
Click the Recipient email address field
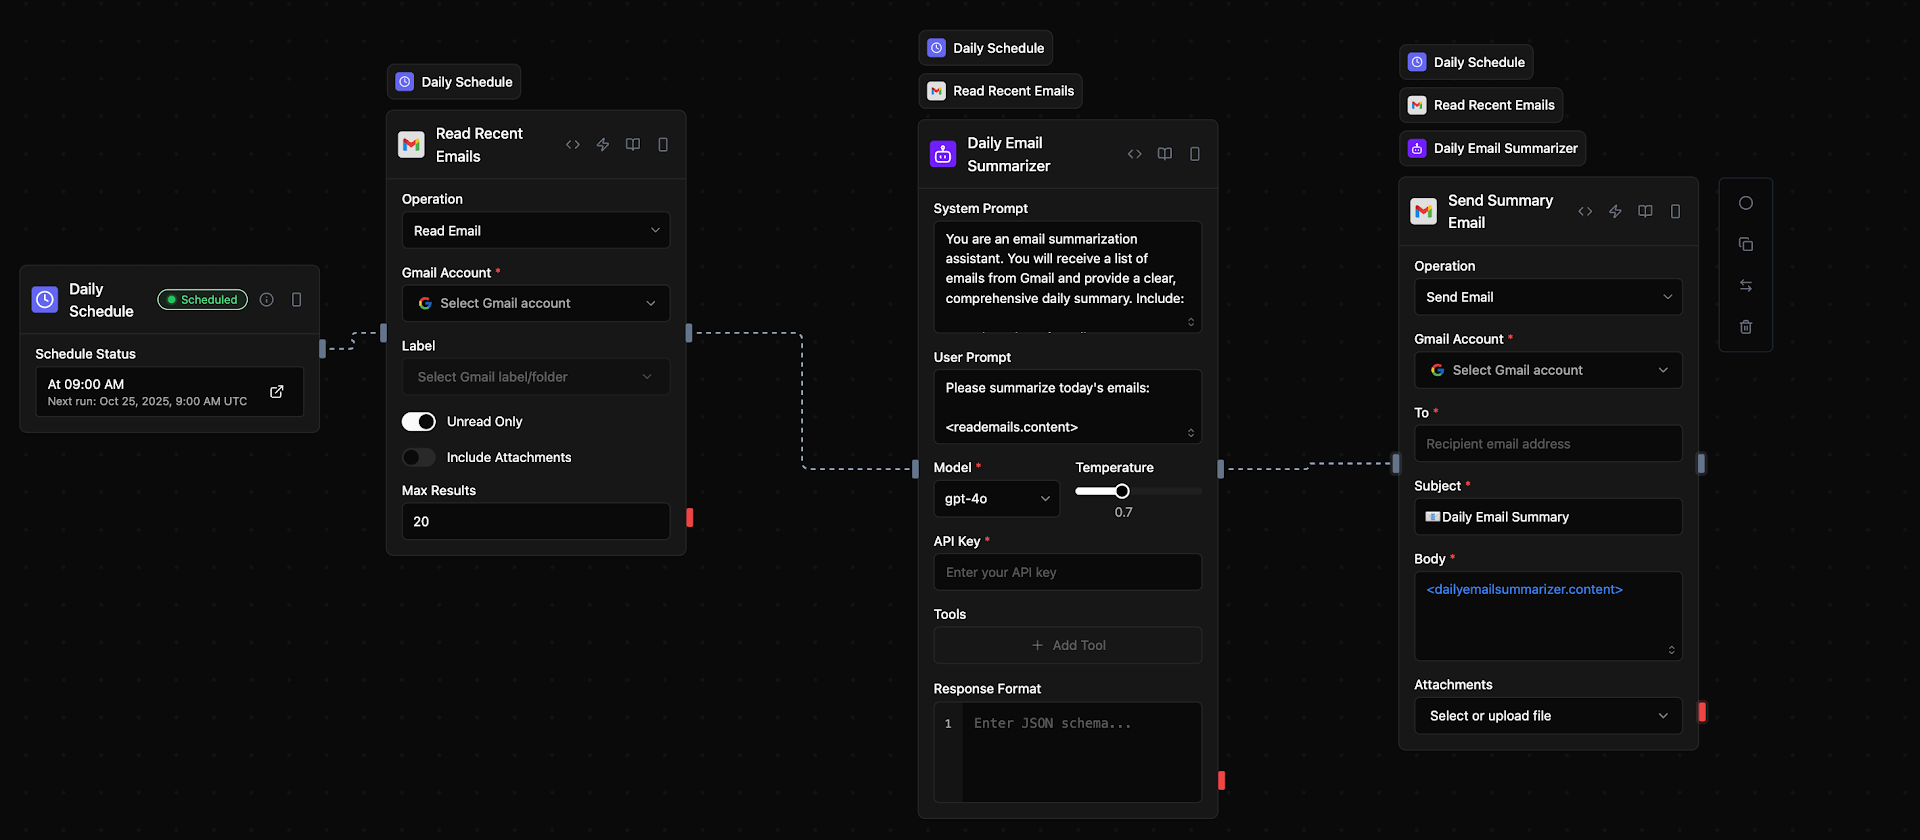pos(1548,444)
